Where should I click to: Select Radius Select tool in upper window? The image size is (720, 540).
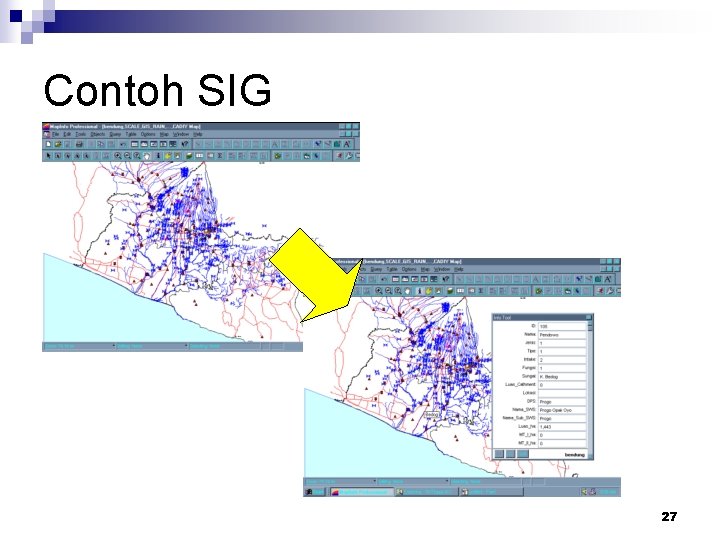point(68,156)
